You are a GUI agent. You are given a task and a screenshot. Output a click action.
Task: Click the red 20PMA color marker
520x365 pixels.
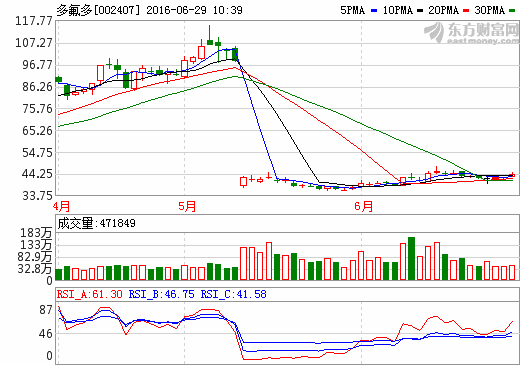click(466, 11)
